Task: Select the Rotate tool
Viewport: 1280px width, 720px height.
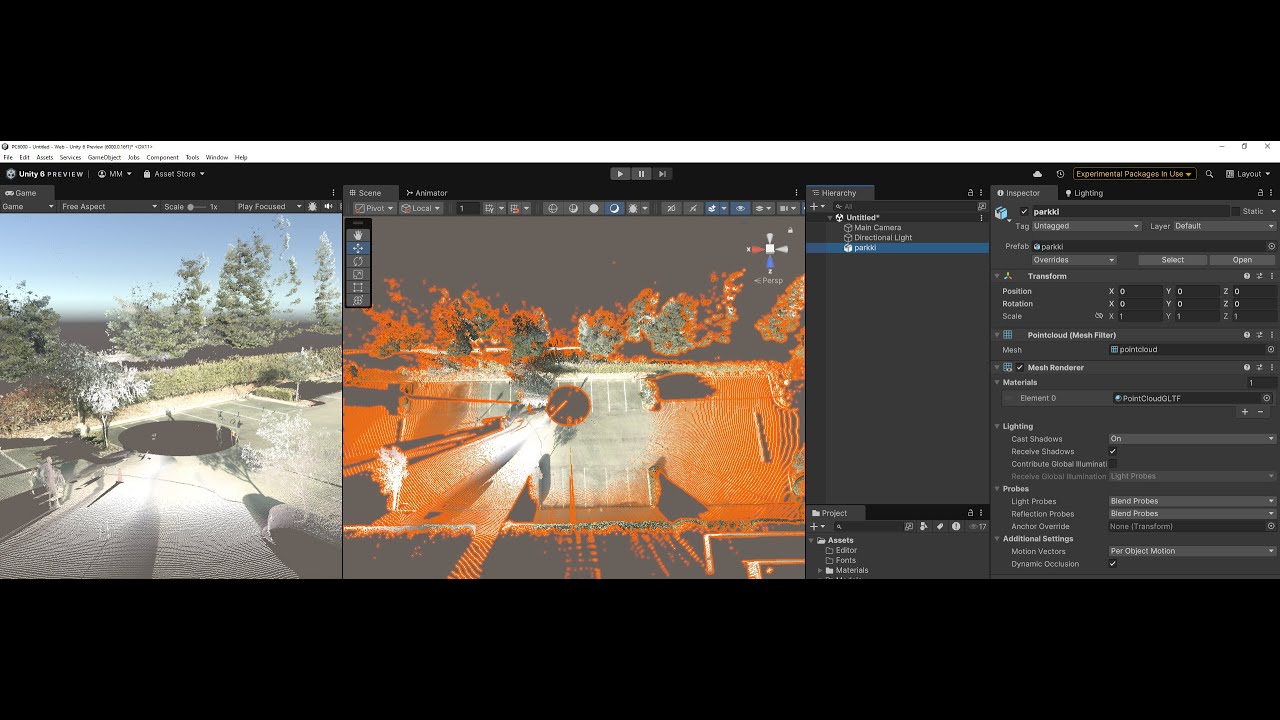Action: (x=357, y=261)
